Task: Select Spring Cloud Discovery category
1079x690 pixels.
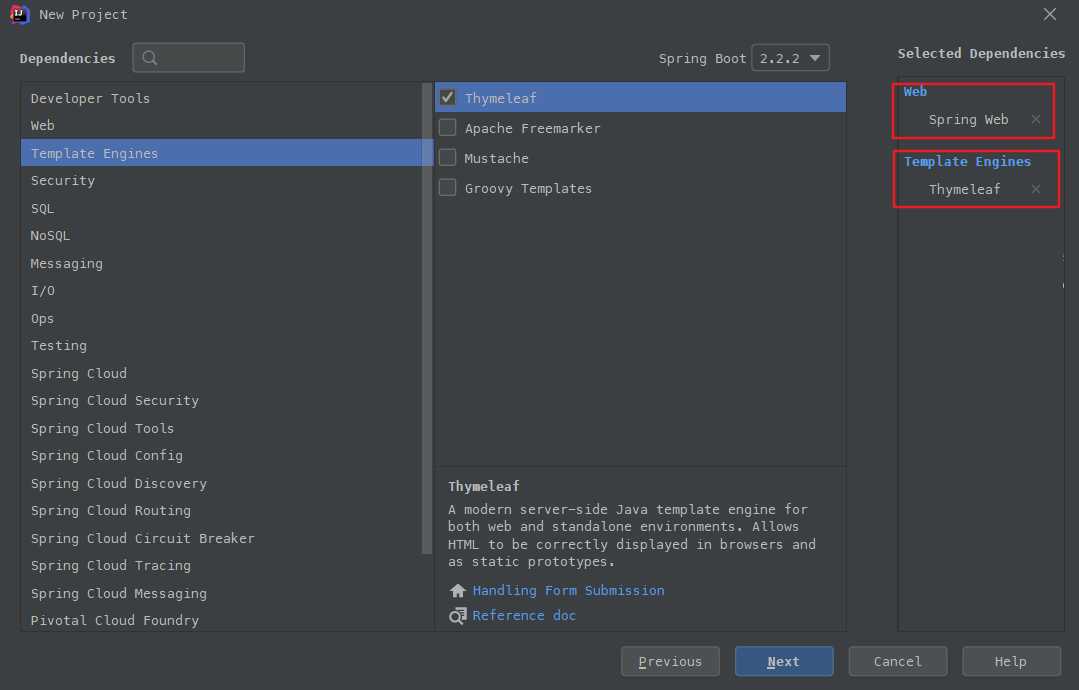Action: pyautogui.click(x=222, y=484)
